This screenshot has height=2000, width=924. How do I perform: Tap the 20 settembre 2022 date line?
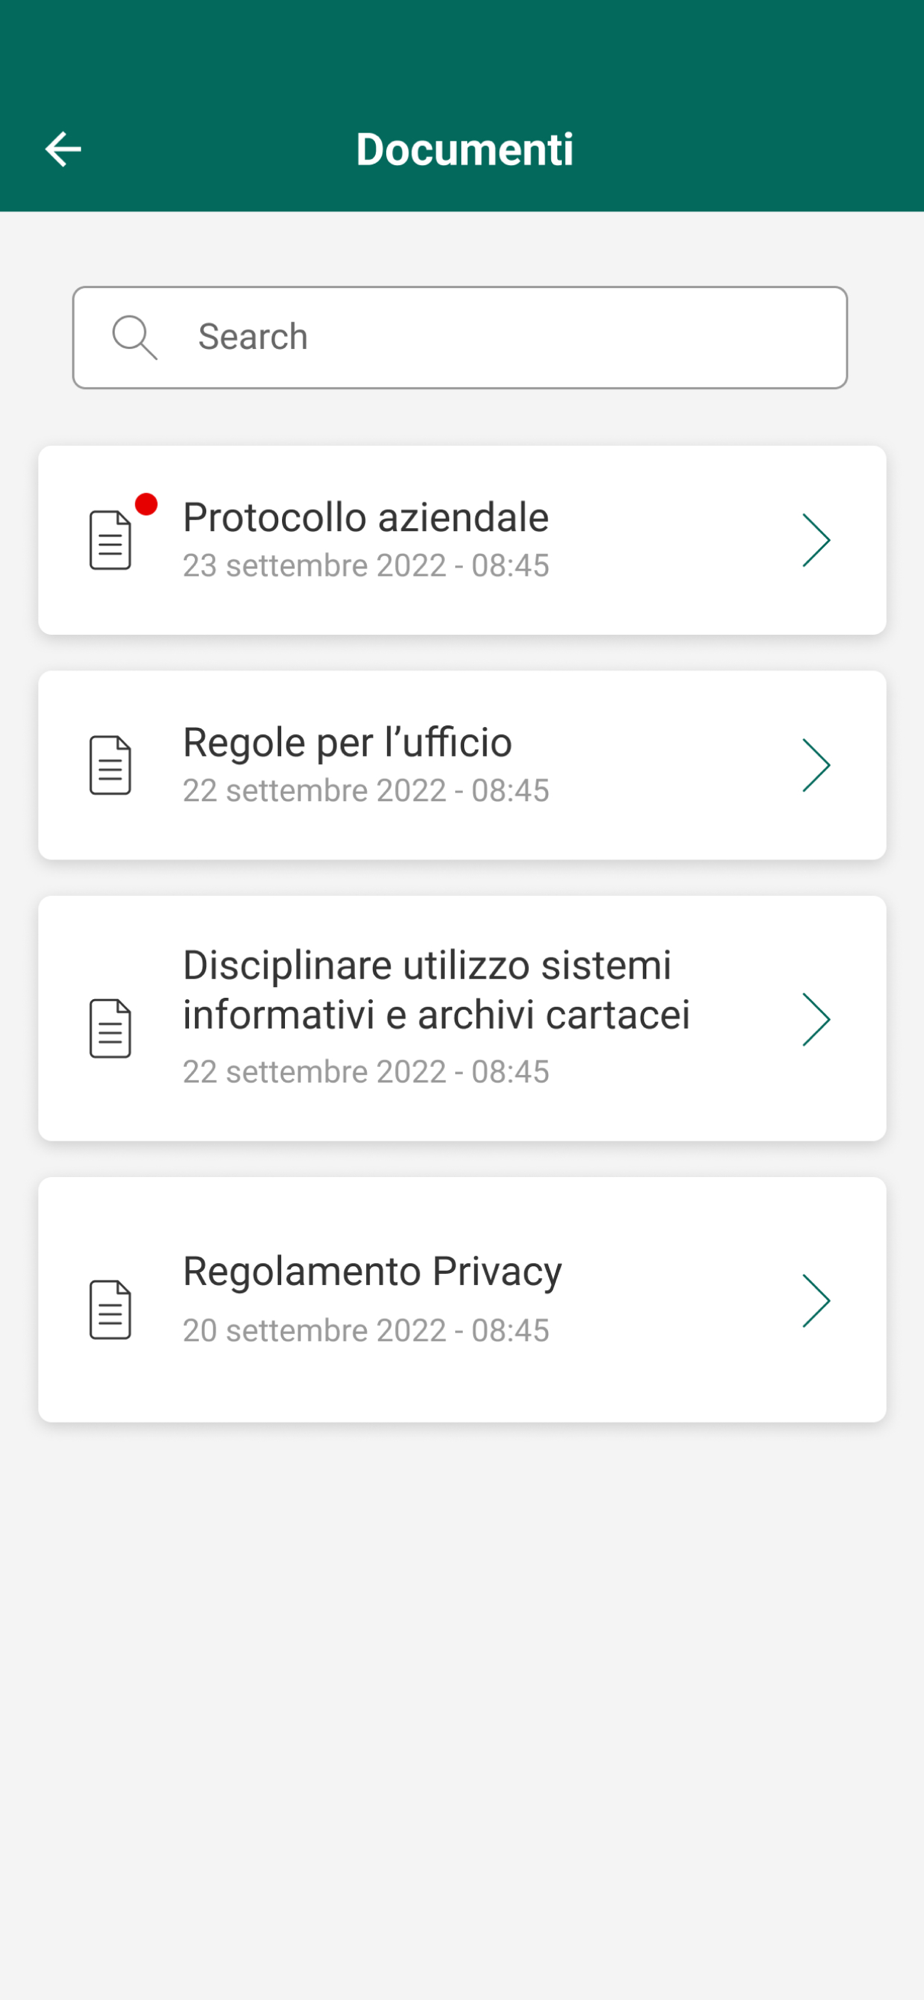[x=365, y=1331]
